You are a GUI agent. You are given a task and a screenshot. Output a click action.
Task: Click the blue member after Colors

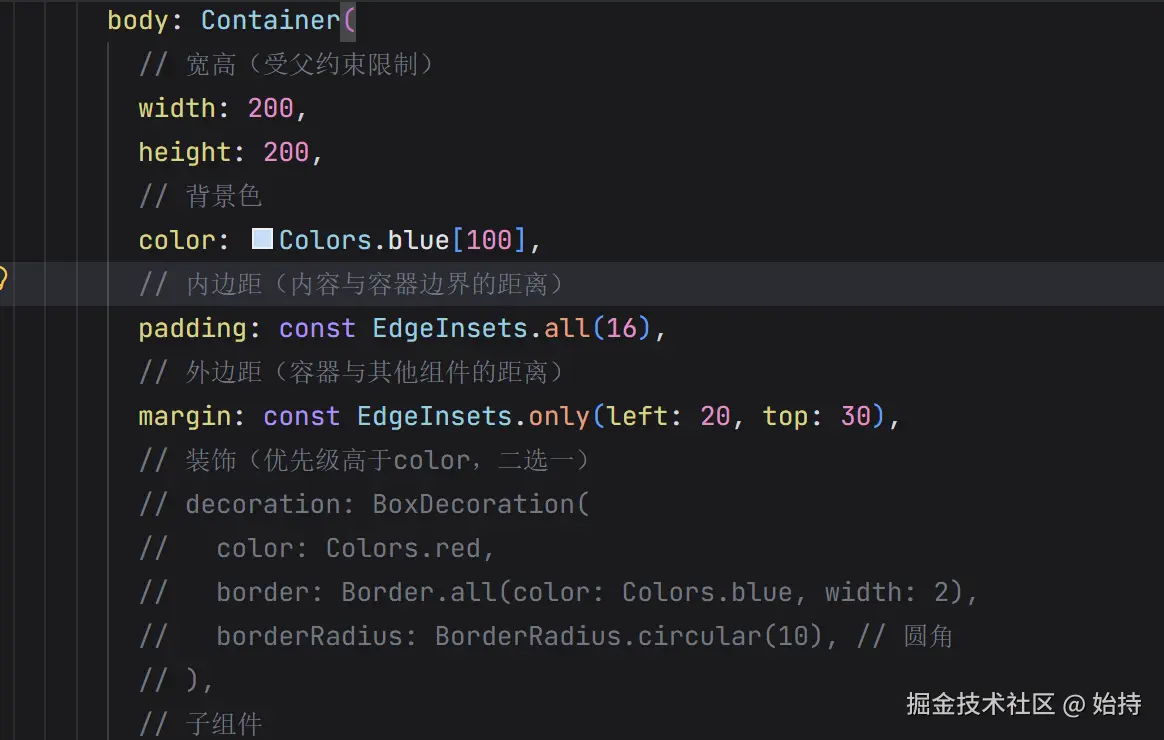point(418,240)
